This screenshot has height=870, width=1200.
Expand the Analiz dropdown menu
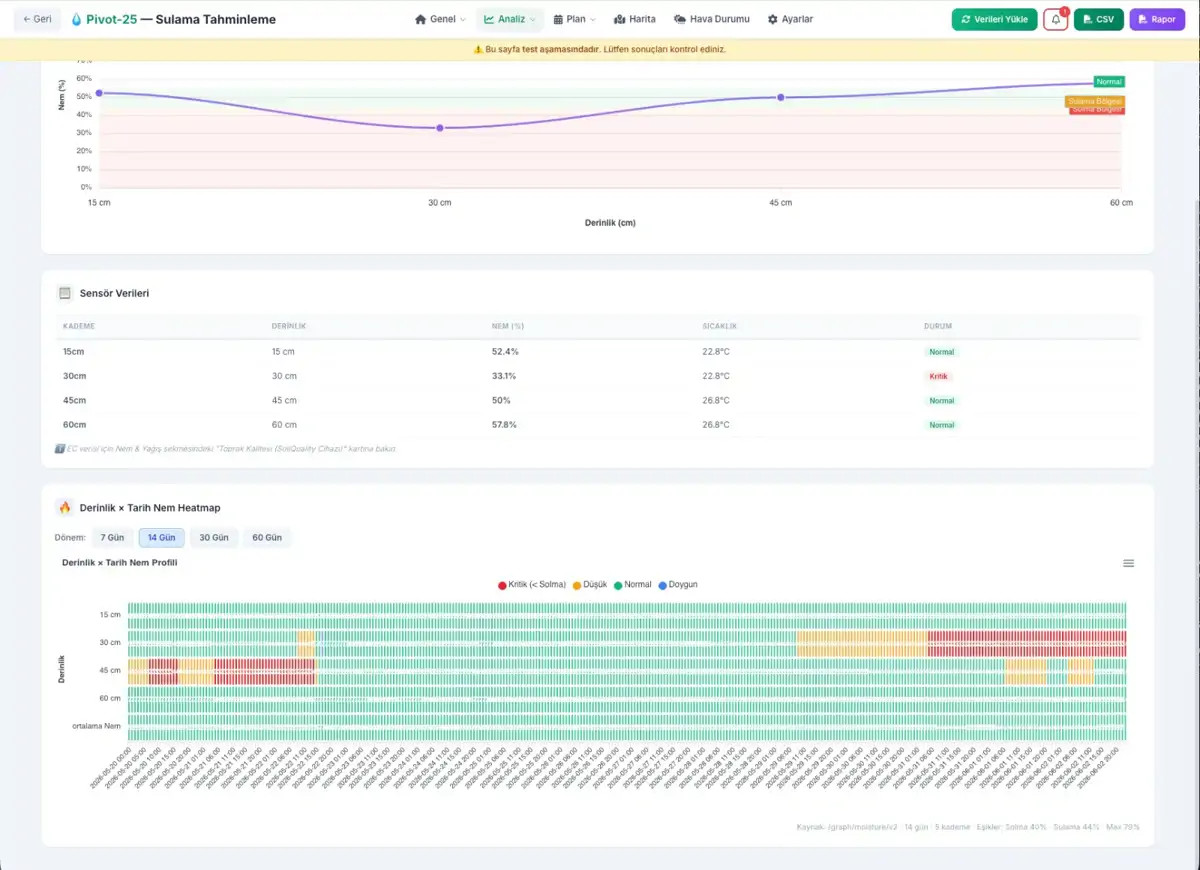508,19
